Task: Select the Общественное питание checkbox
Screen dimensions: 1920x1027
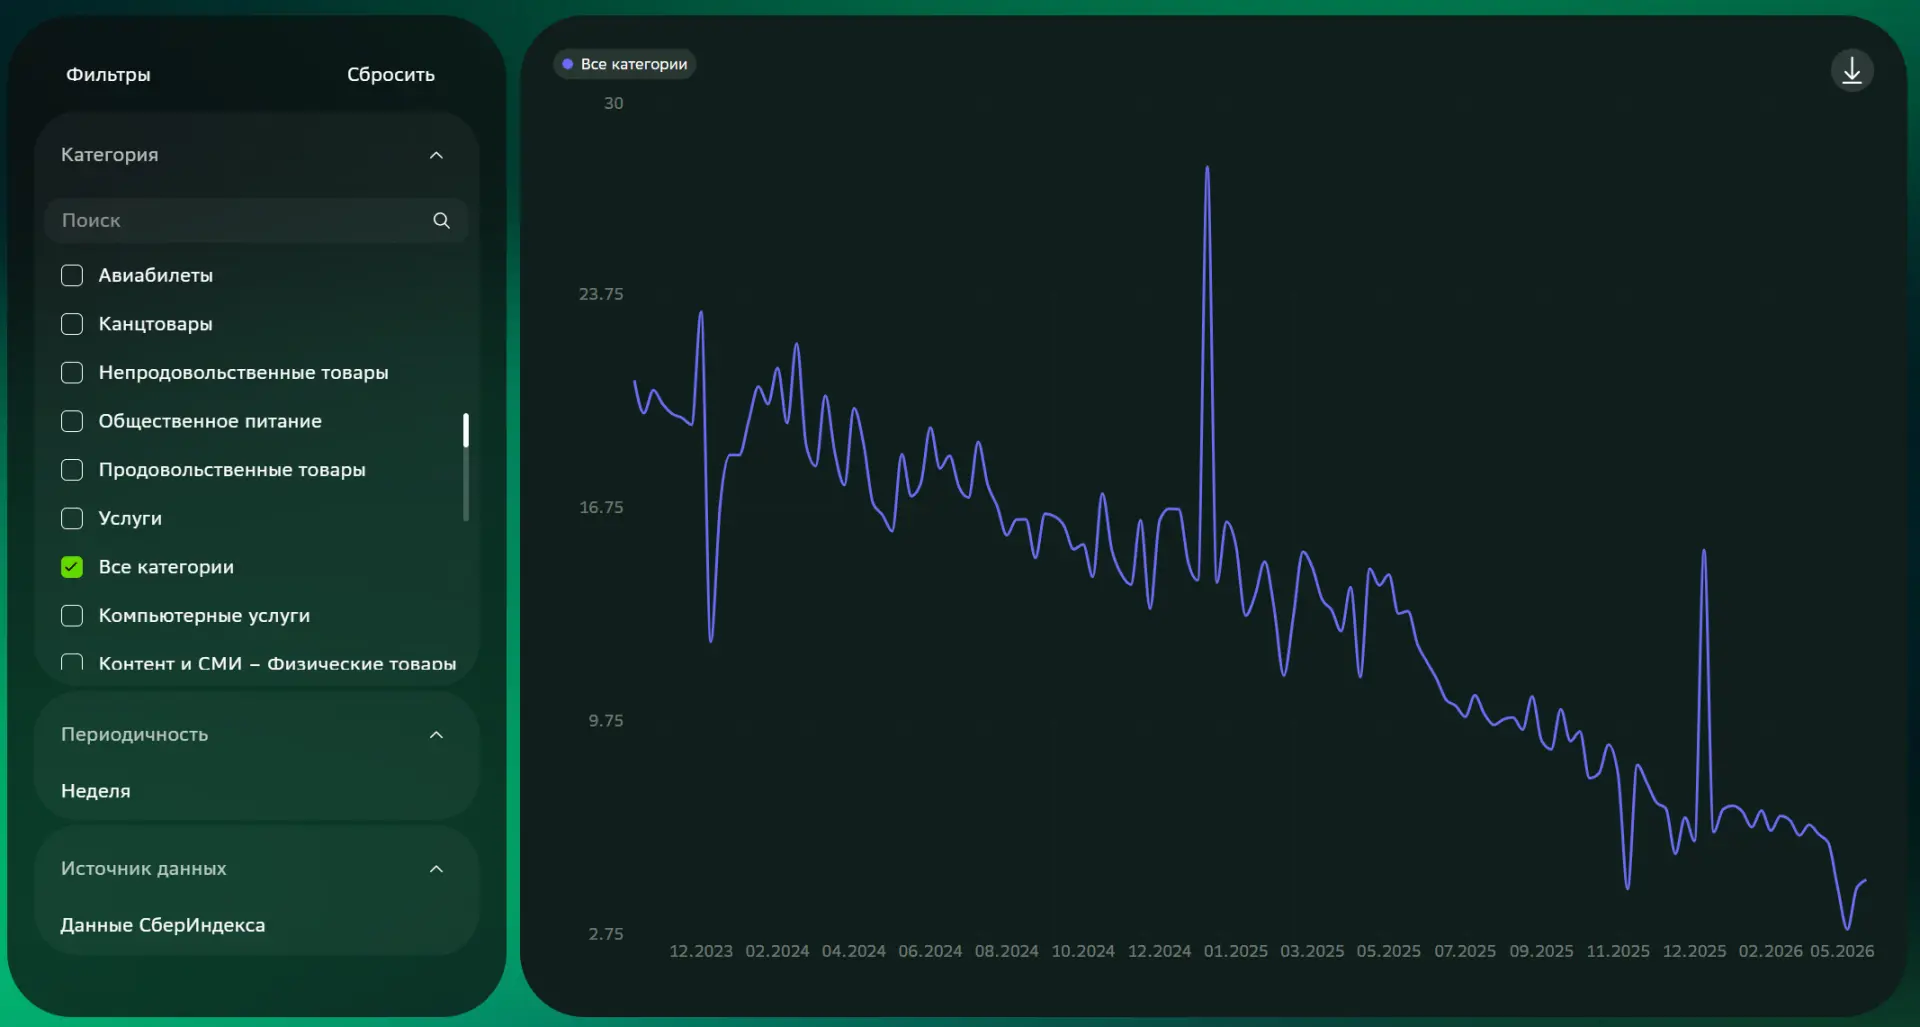Action: pyautogui.click(x=72, y=421)
